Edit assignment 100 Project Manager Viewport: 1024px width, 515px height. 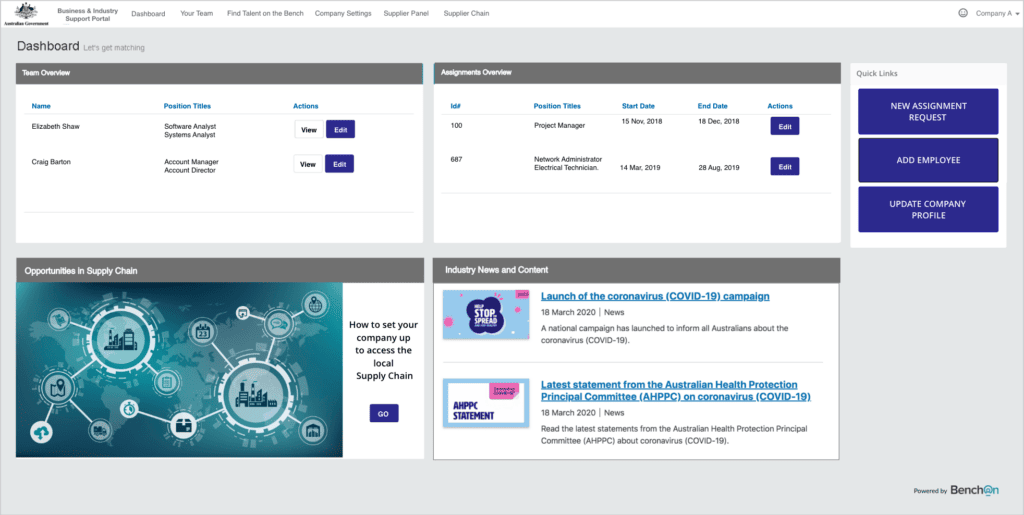coord(784,126)
